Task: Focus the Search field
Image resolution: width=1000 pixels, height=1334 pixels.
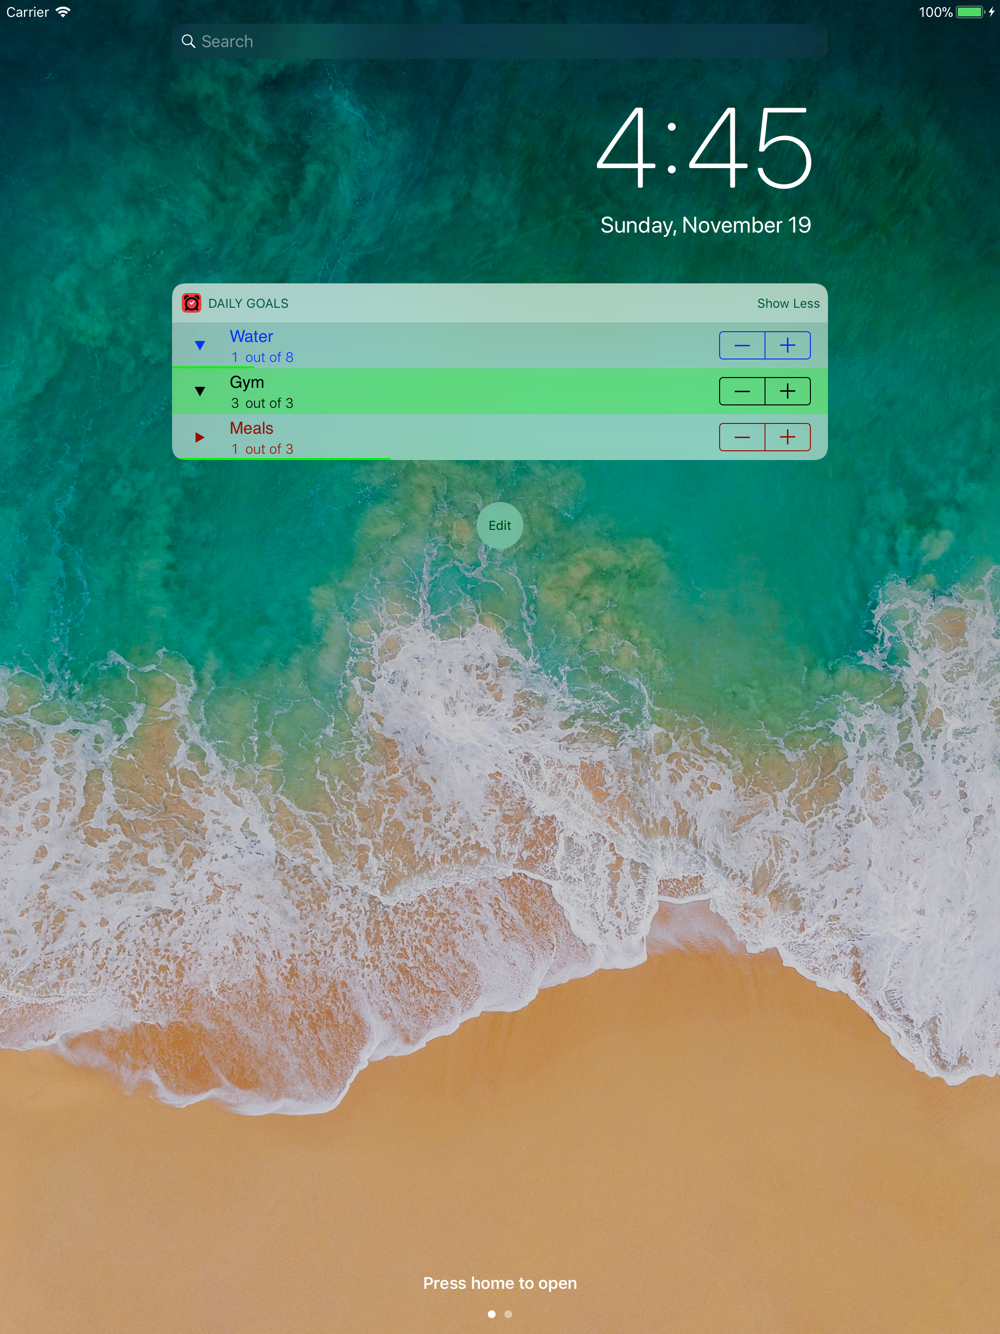Action: click(500, 41)
